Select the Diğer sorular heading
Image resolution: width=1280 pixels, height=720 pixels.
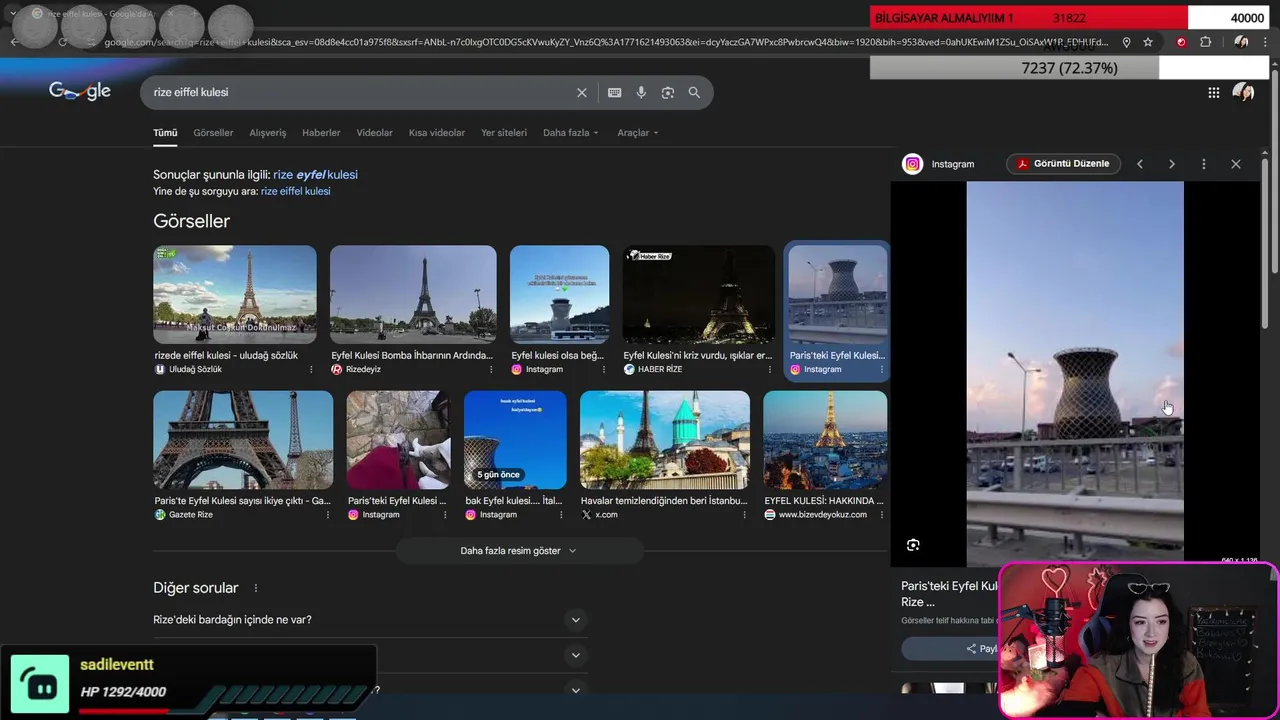pyautogui.click(x=196, y=588)
